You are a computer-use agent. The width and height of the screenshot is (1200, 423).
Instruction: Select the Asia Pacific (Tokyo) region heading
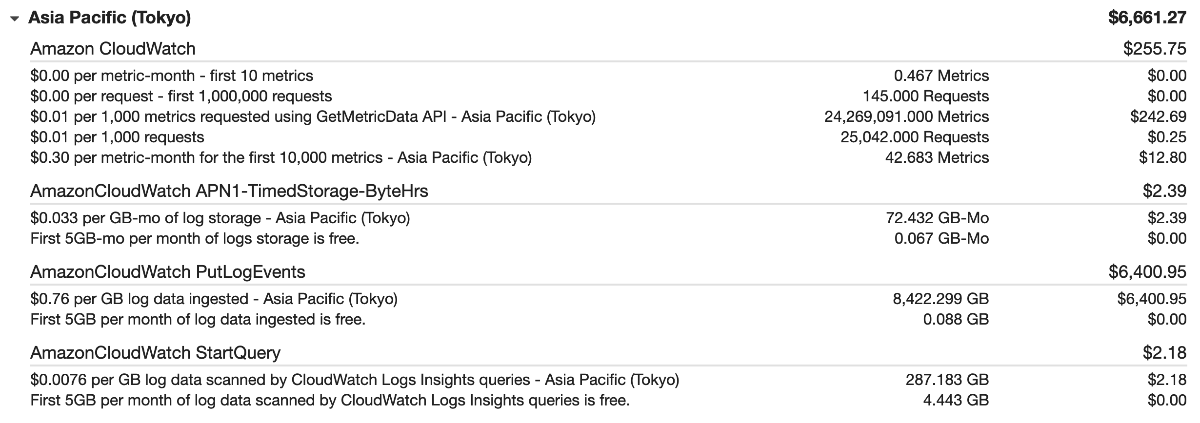tap(110, 18)
